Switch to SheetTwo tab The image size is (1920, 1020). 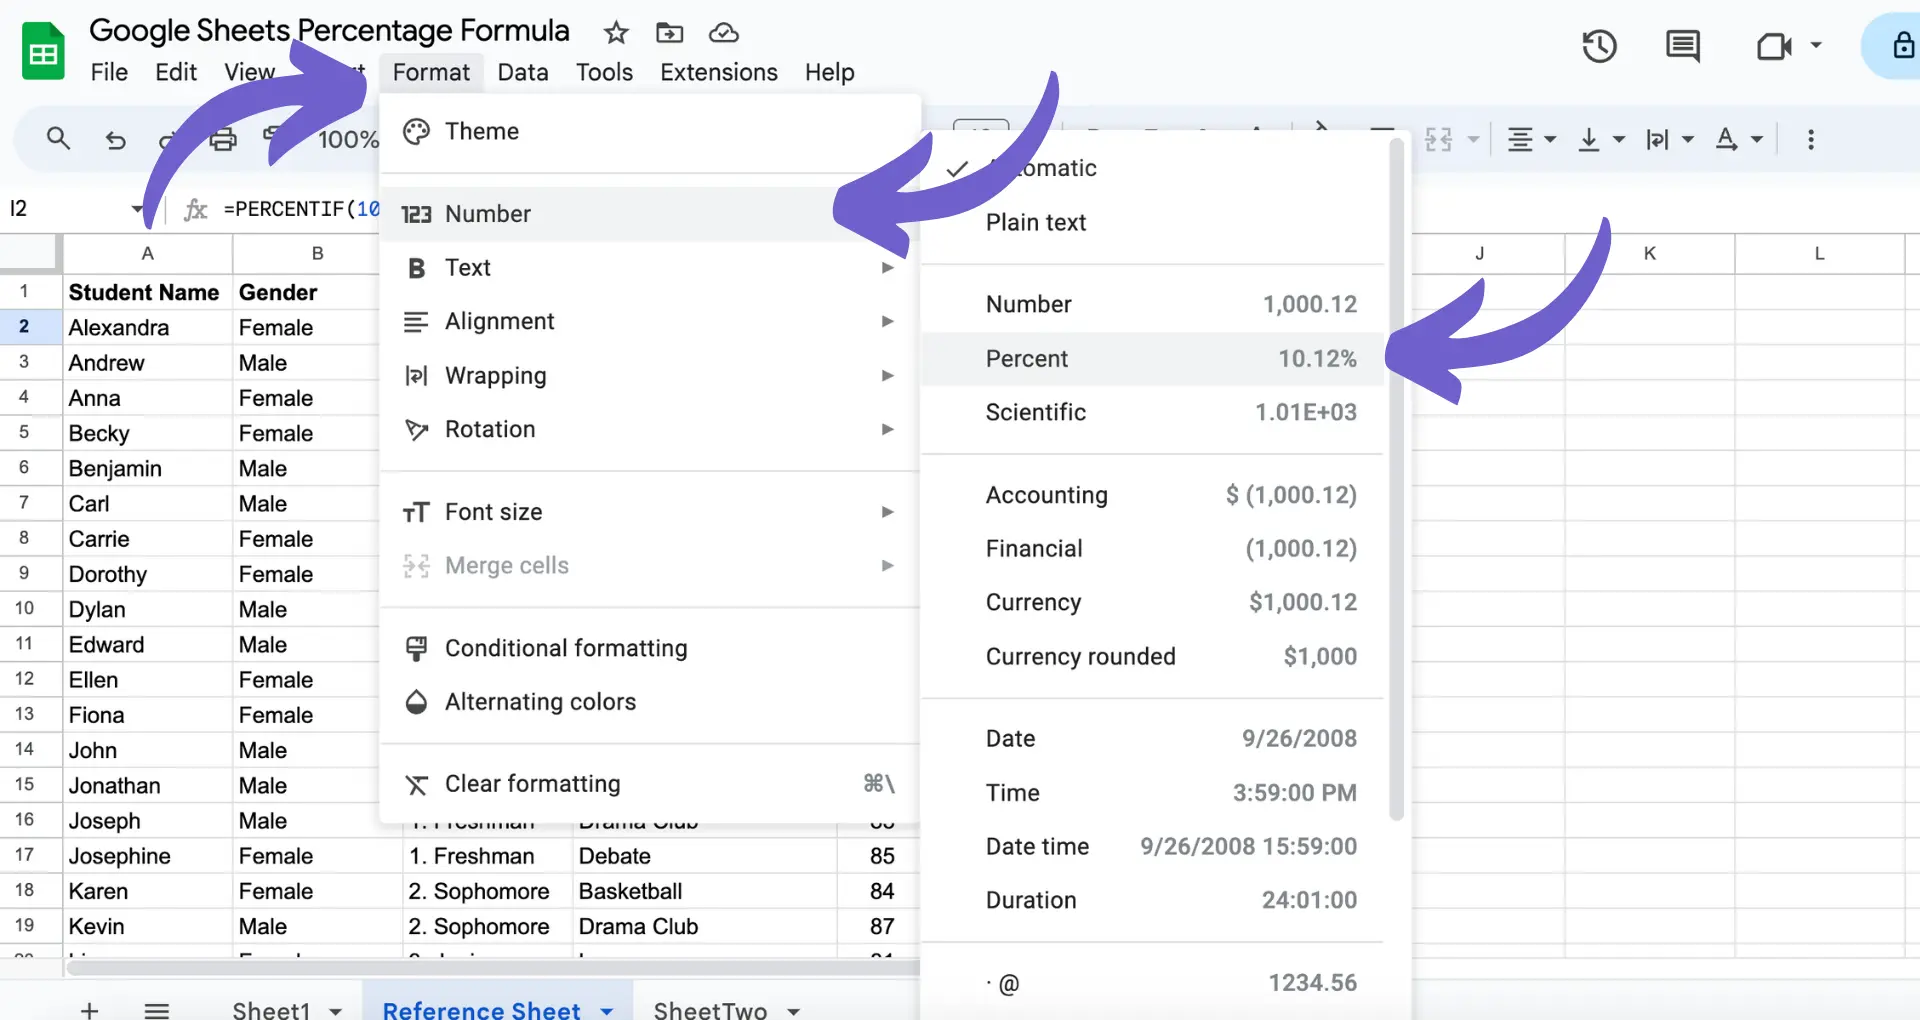click(710, 1010)
